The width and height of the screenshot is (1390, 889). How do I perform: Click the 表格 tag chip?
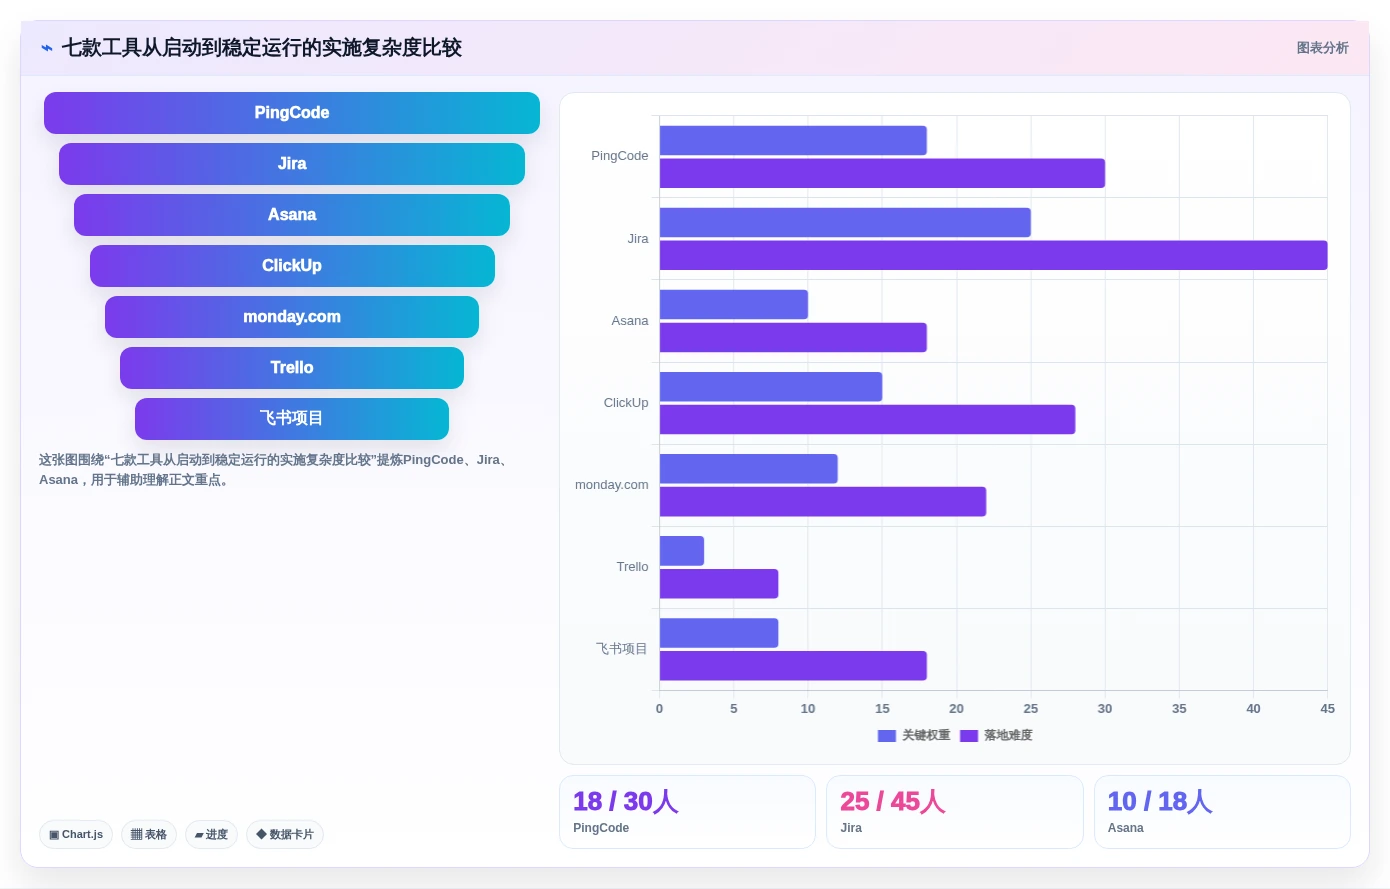click(x=149, y=834)
